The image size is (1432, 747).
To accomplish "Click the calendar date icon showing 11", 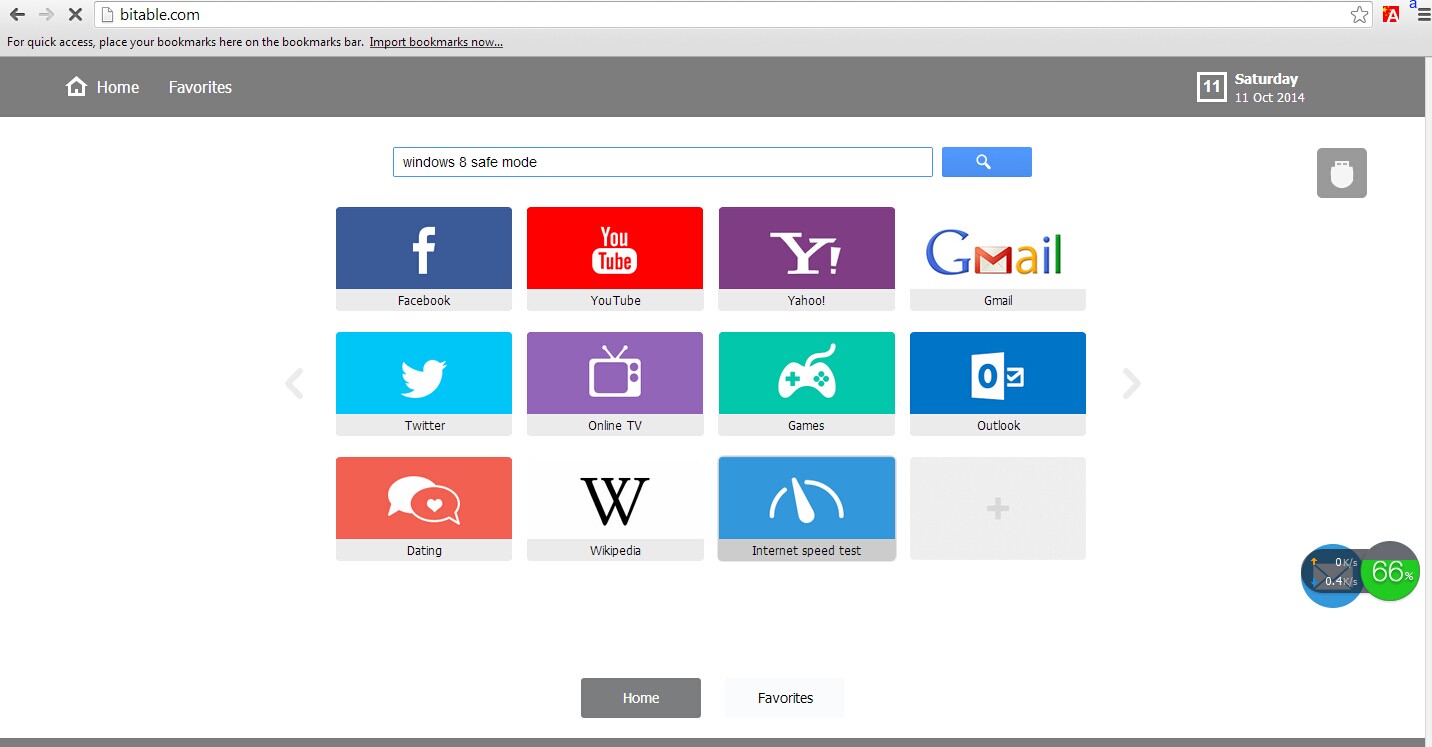I will click(x=1211, y=87).
